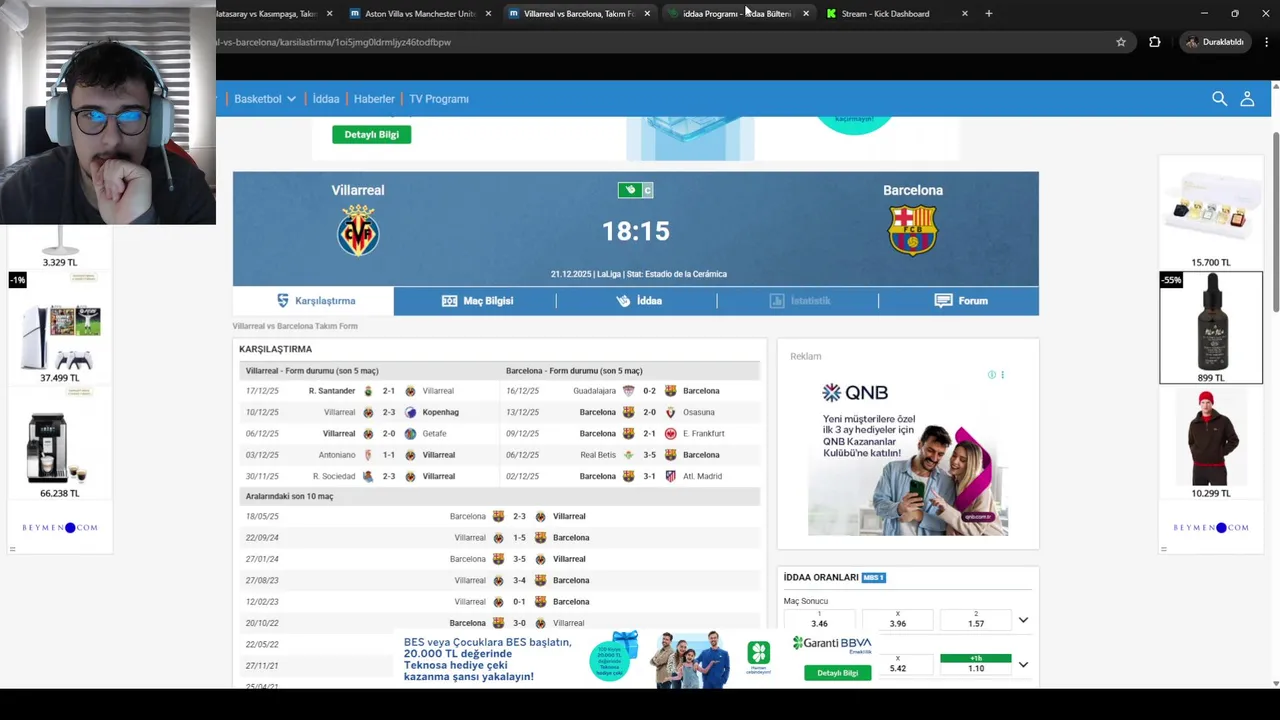
Task: Expand the Basketbol menu dropdown
Action: 265,99
